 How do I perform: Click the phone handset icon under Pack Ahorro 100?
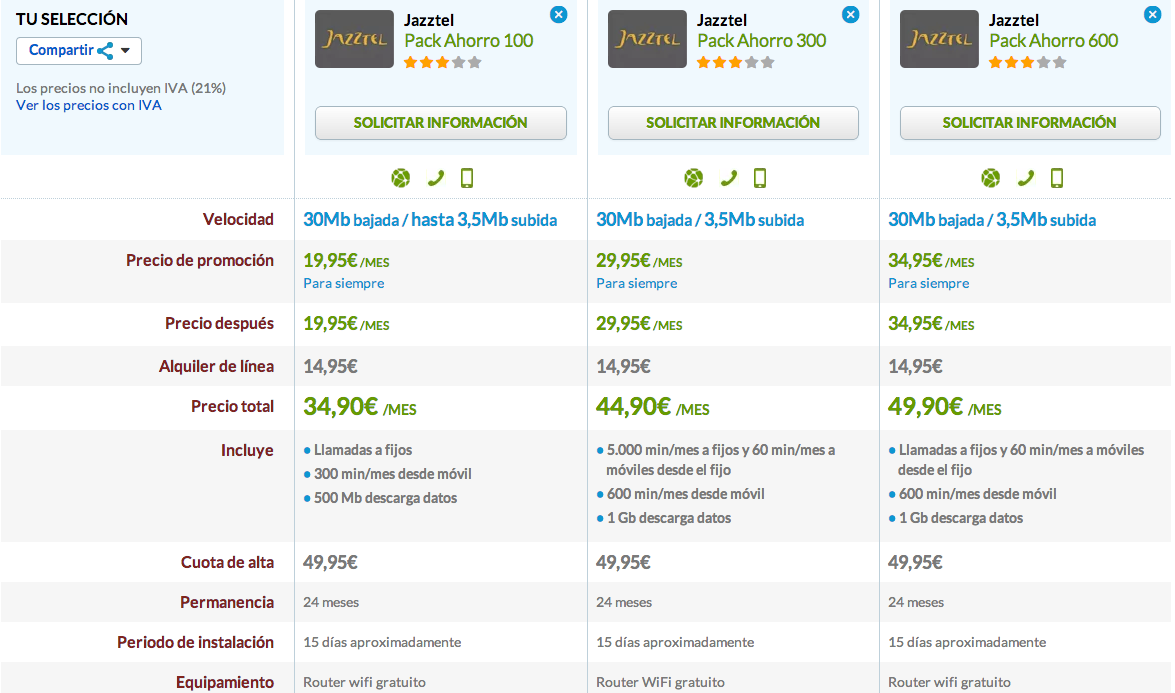435,178
